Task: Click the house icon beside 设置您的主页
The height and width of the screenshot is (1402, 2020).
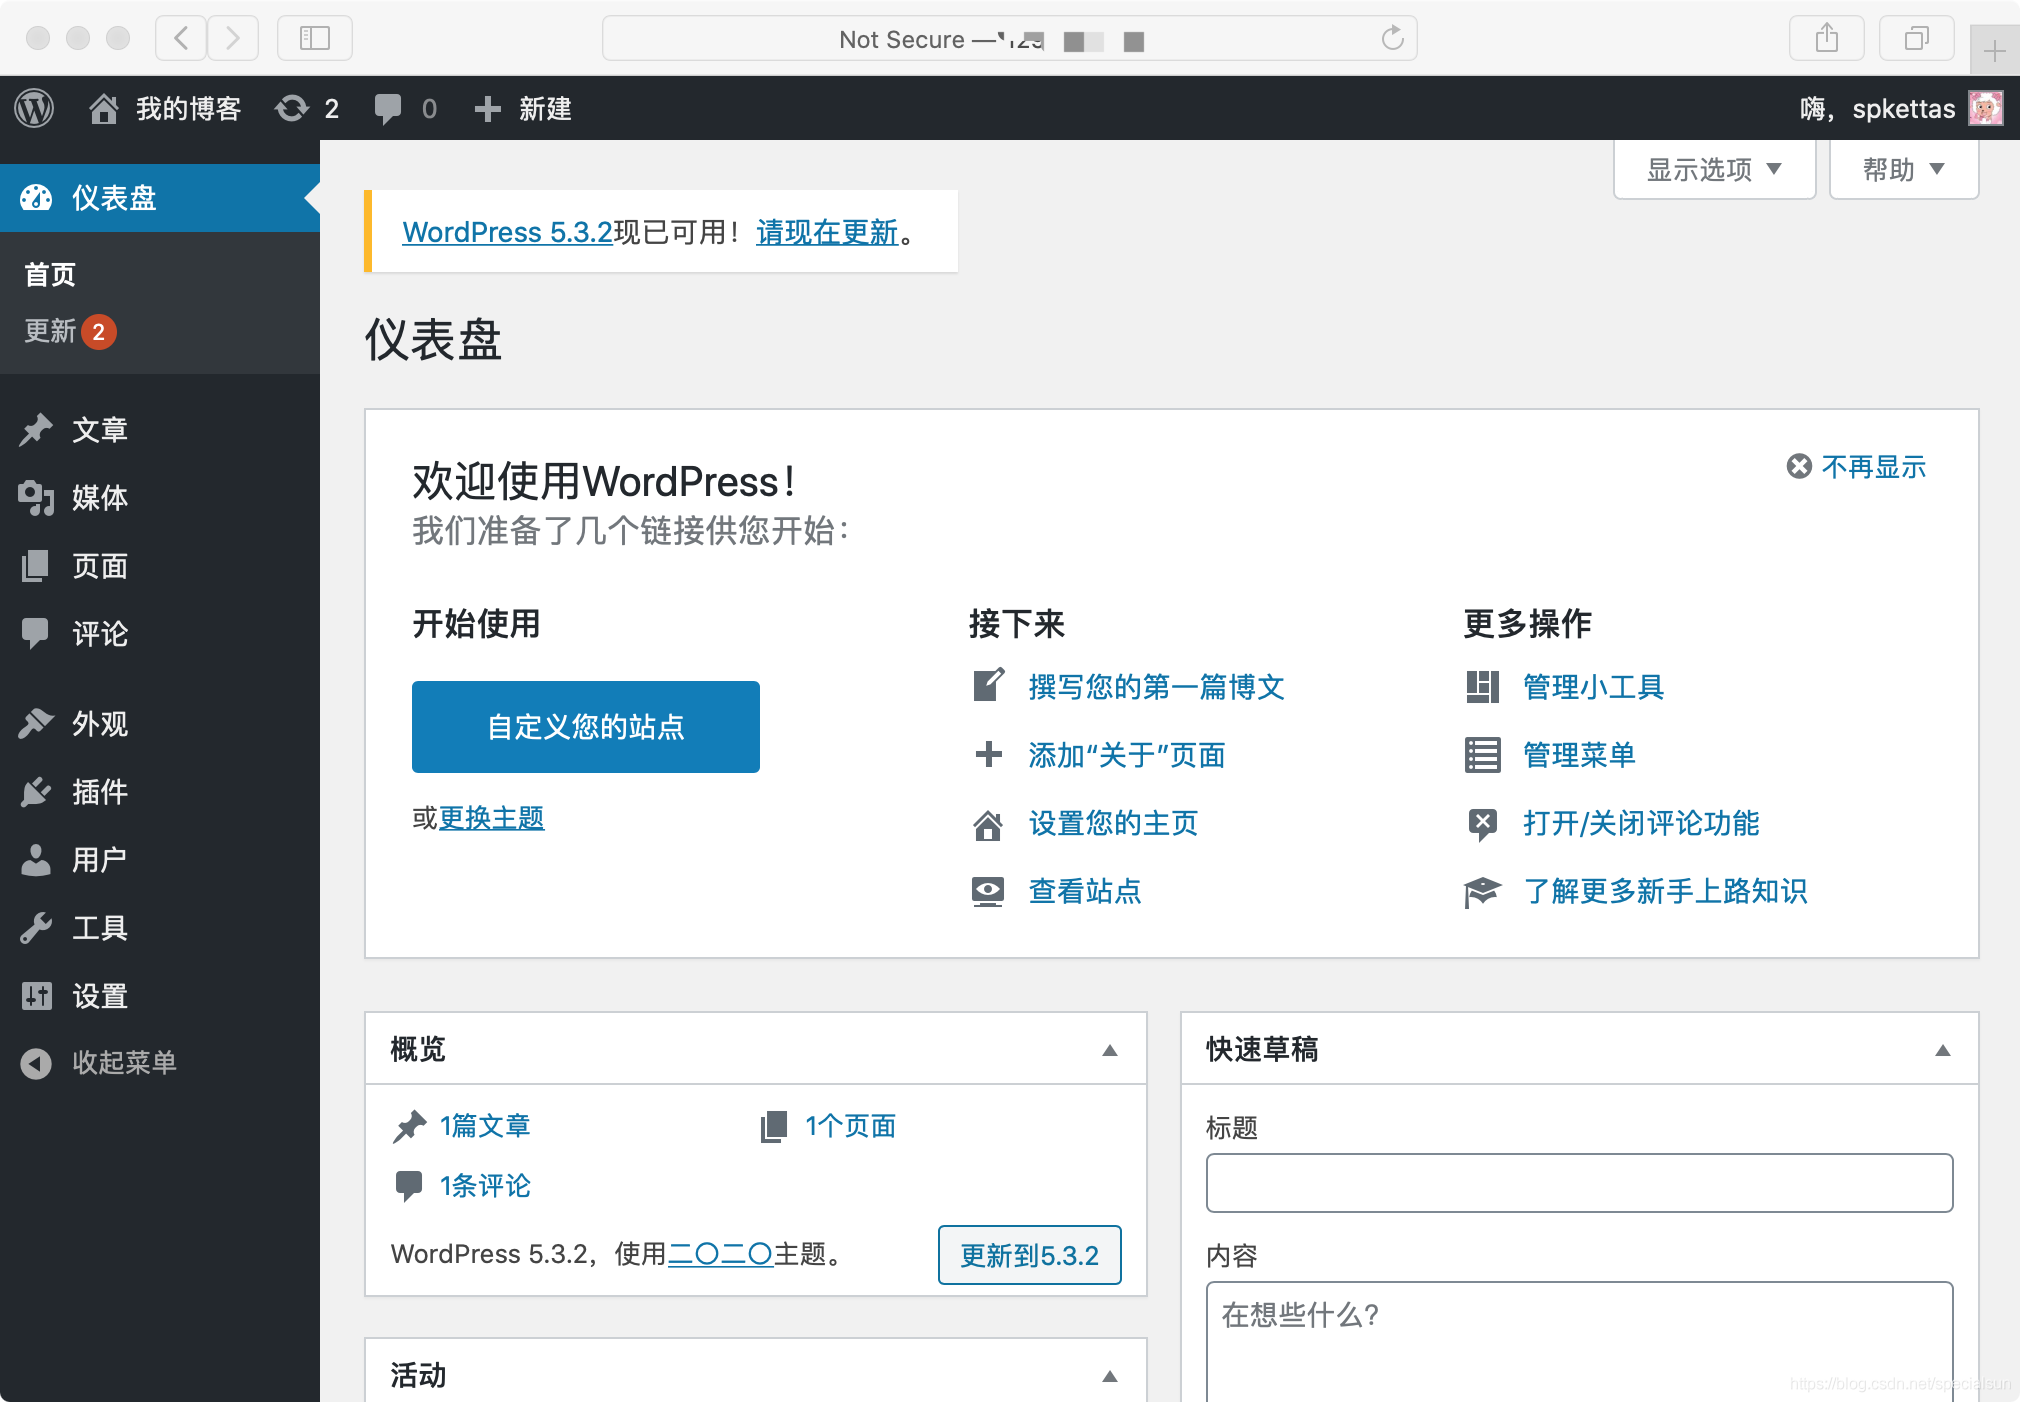Action: 988,824
